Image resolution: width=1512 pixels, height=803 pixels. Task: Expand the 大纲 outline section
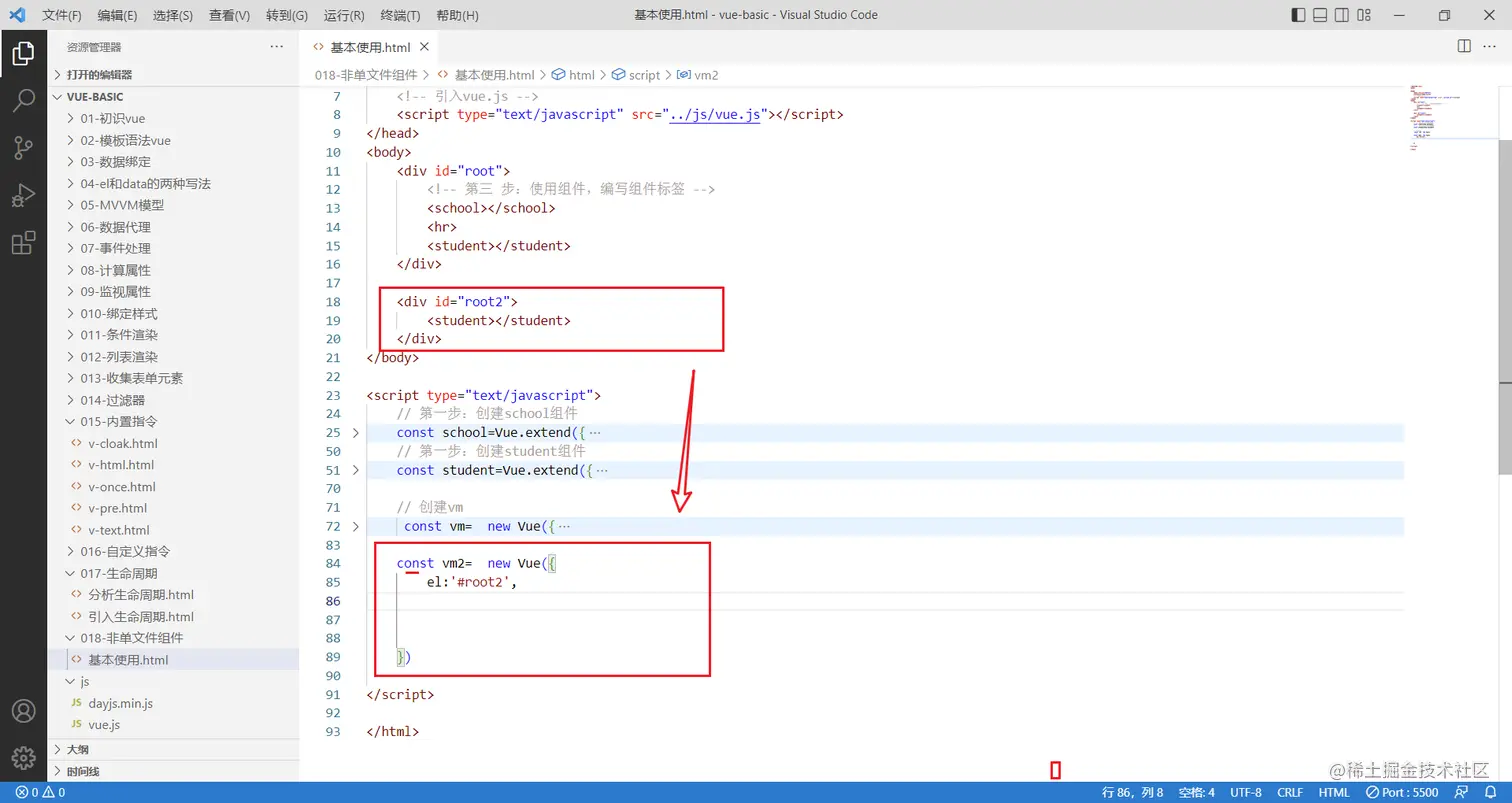173,750
